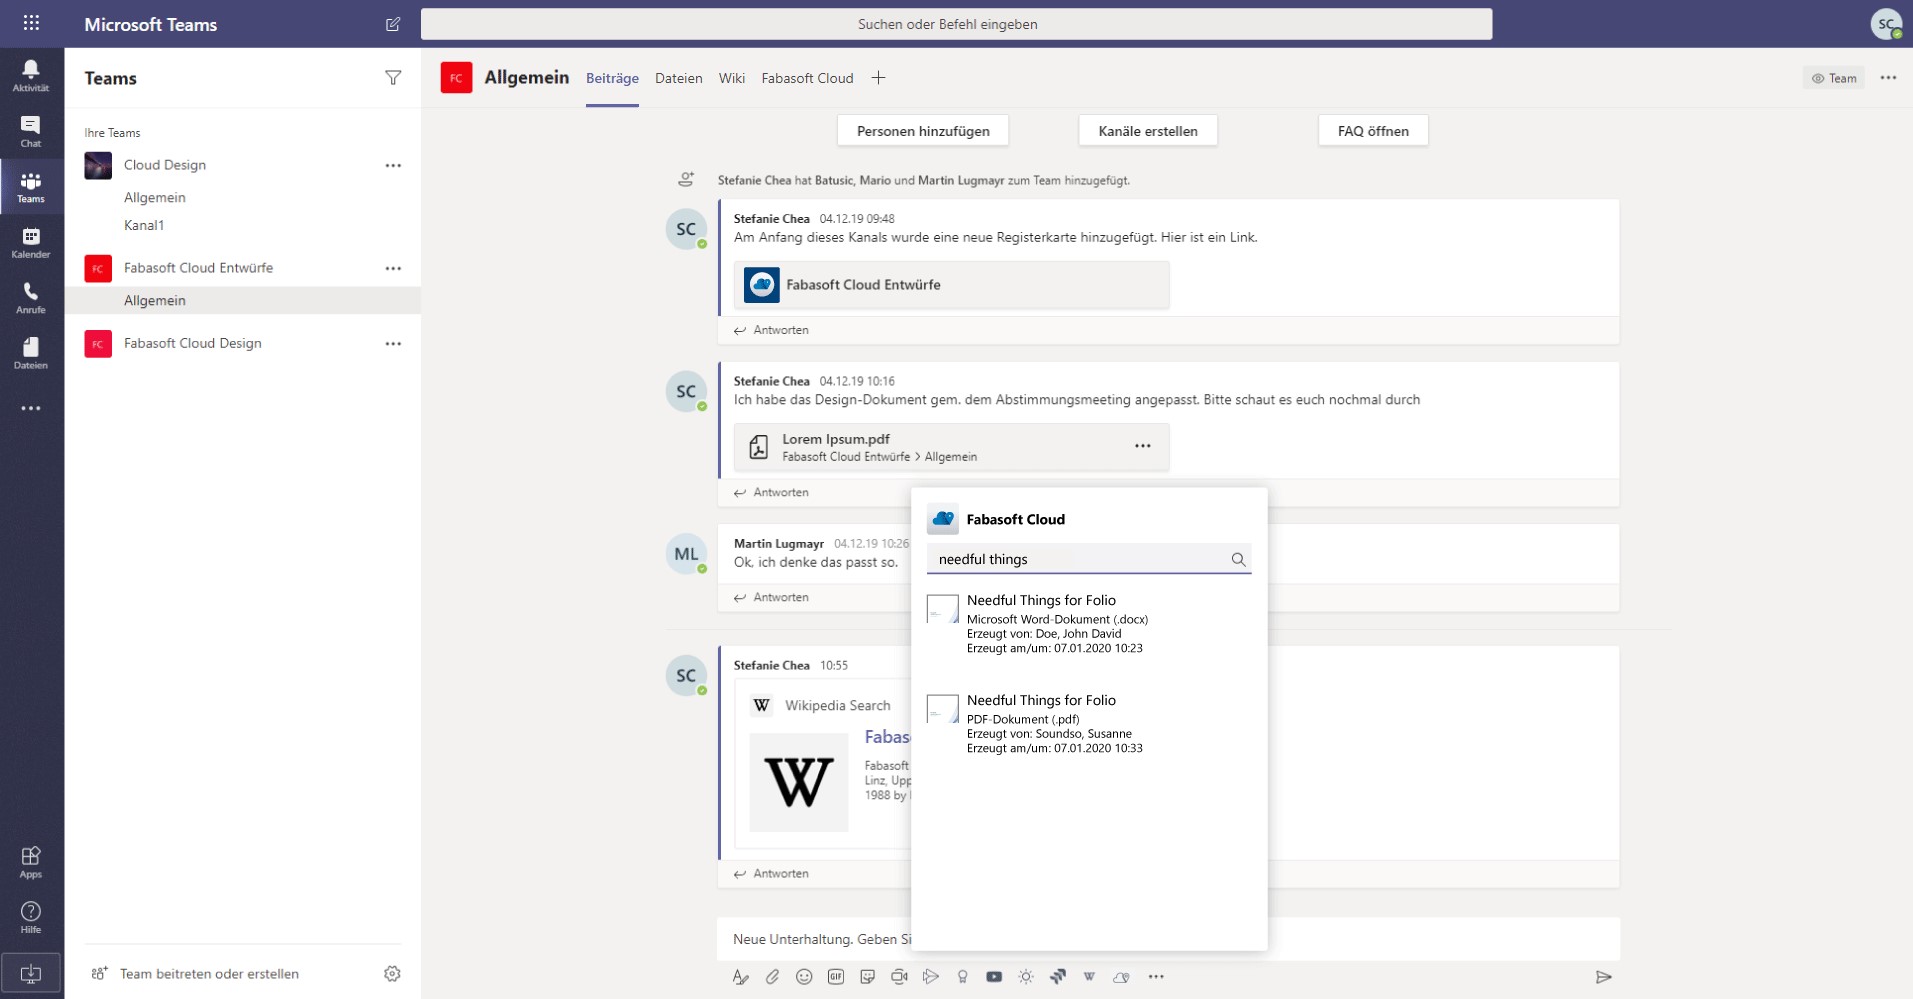Select Needful Things for Folio Word document result

(1088, 624)
